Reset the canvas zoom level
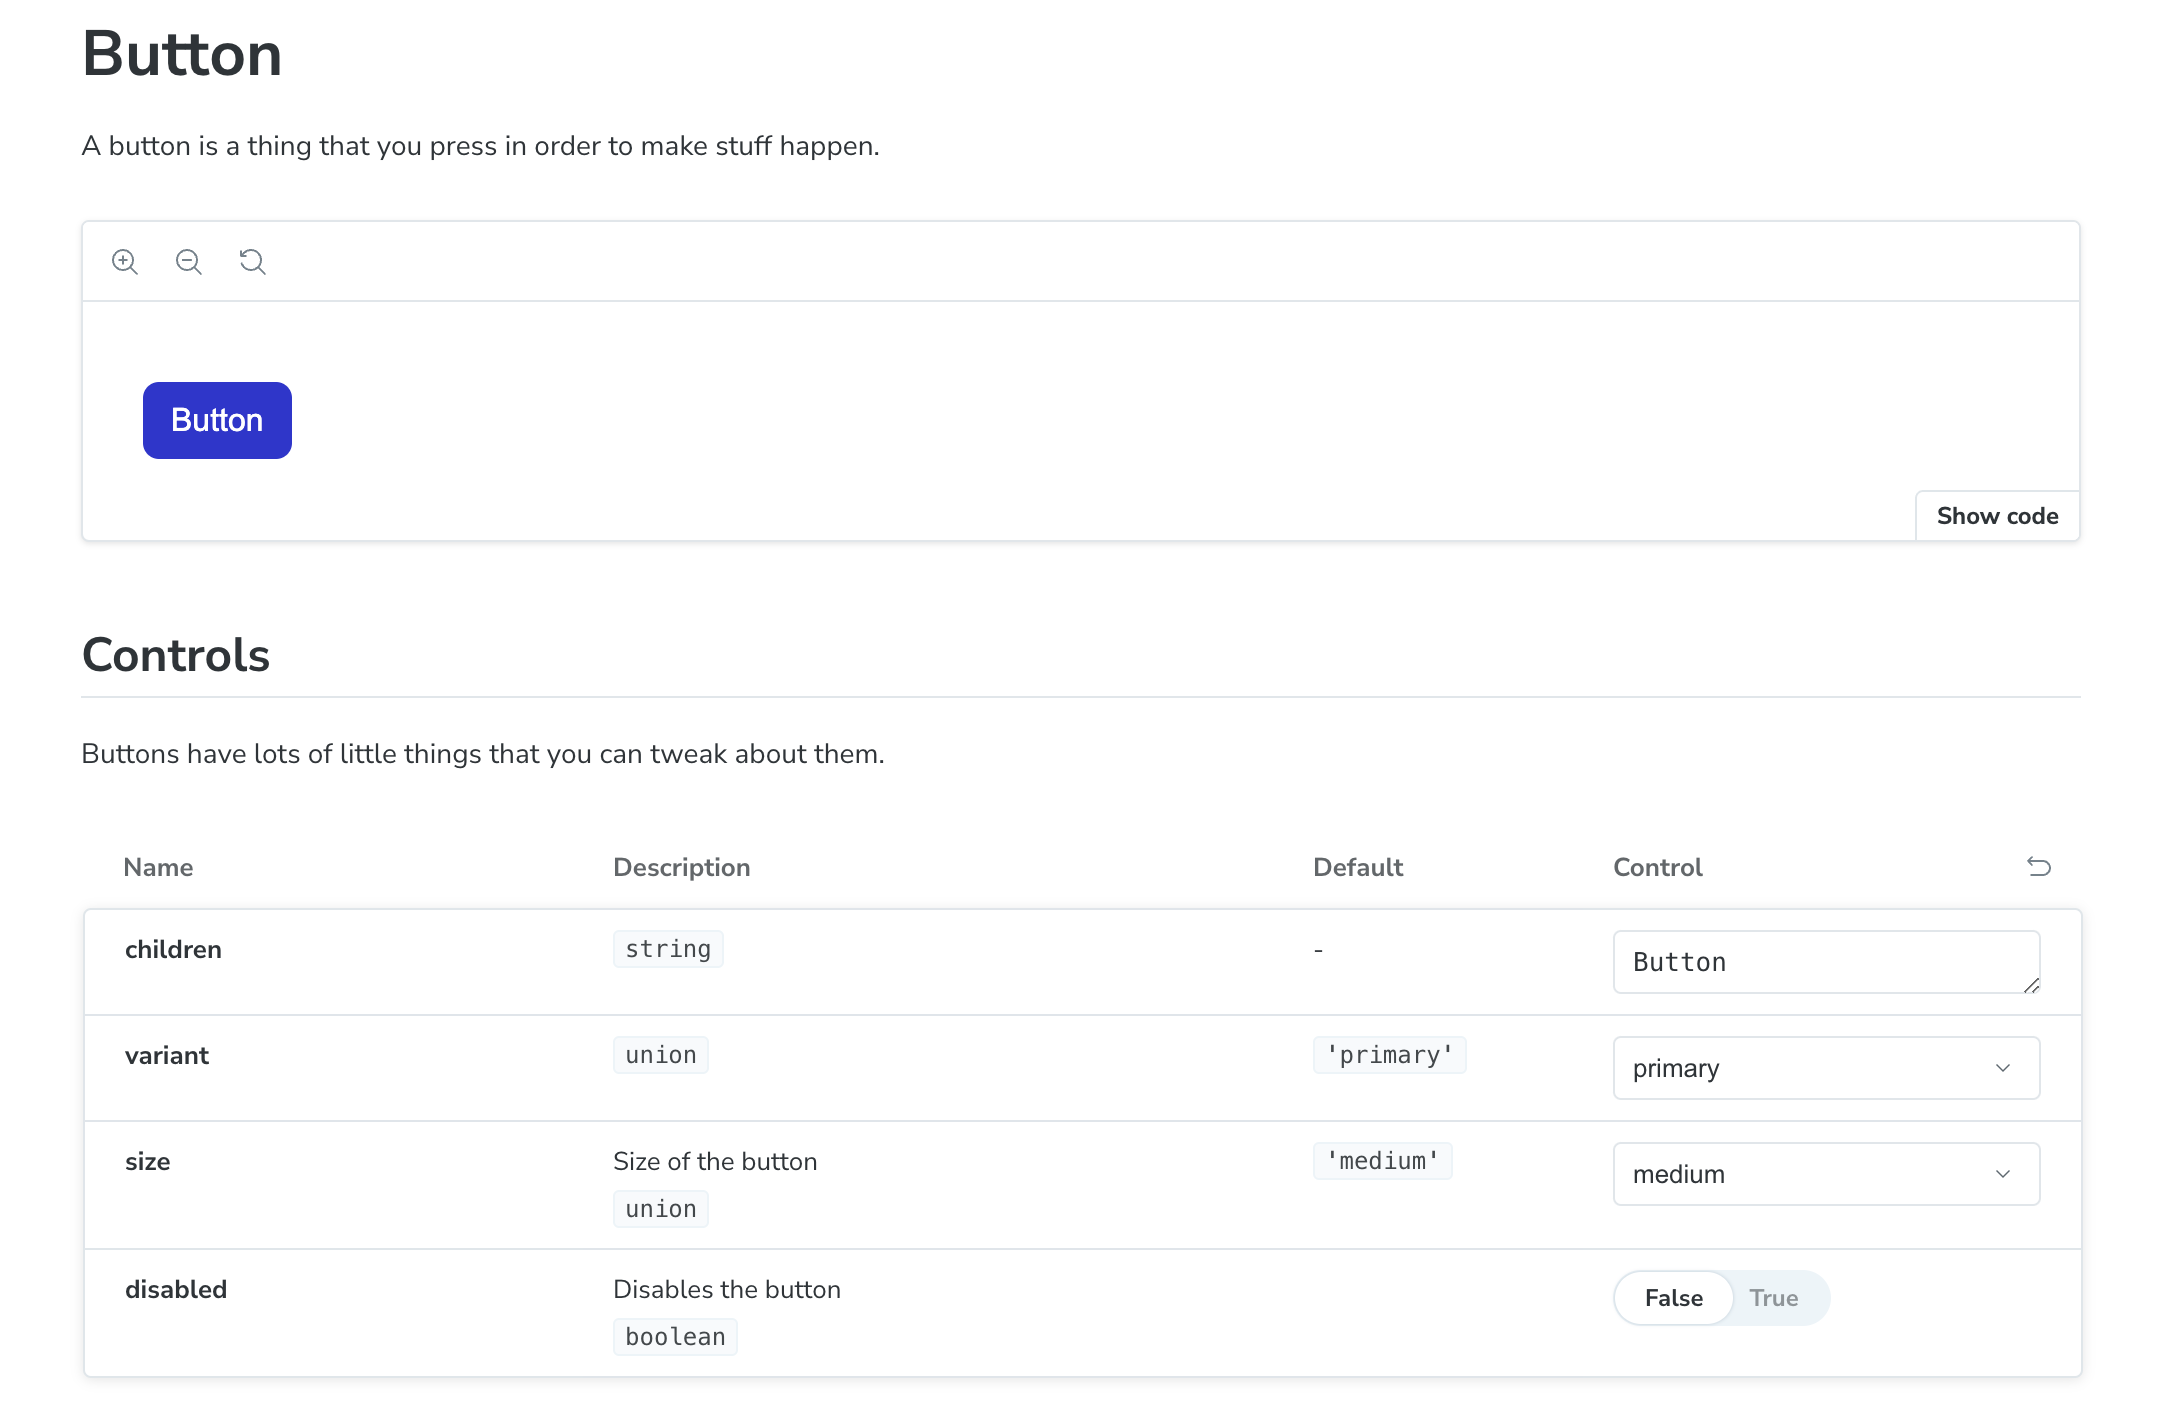 click(252, 261)
